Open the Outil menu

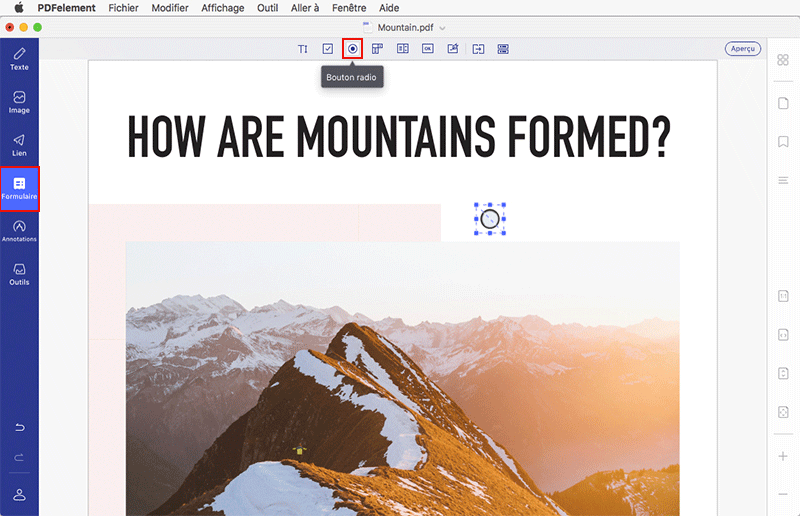(x=267, y=8)
